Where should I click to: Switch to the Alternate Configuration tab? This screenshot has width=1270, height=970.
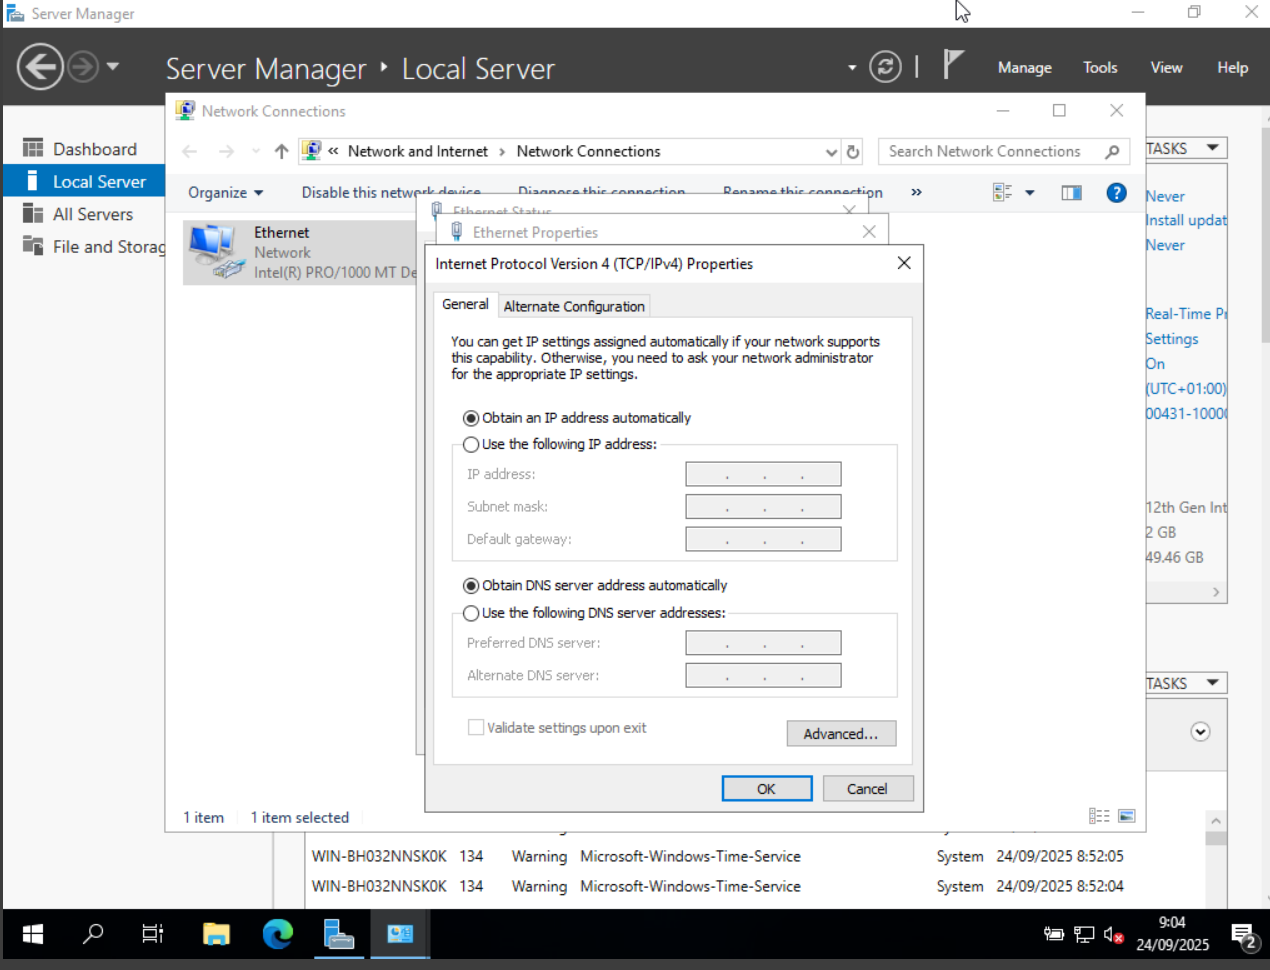point(574,306)
